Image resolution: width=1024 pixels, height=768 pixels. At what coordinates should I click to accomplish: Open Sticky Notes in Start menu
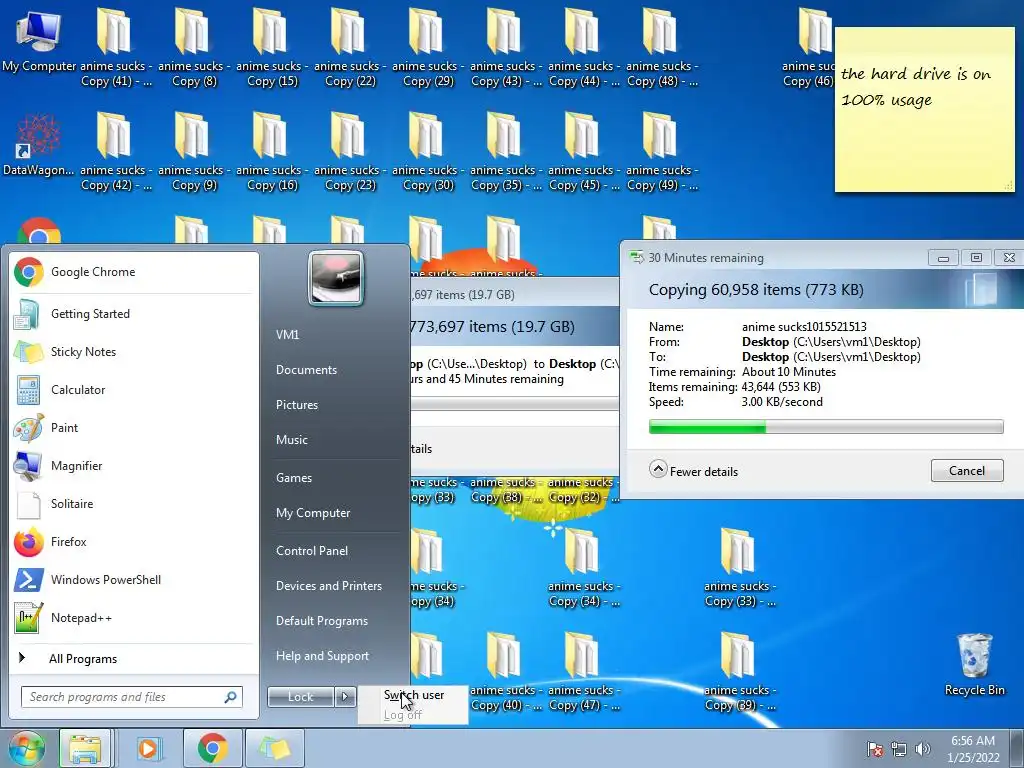(134, 351)
